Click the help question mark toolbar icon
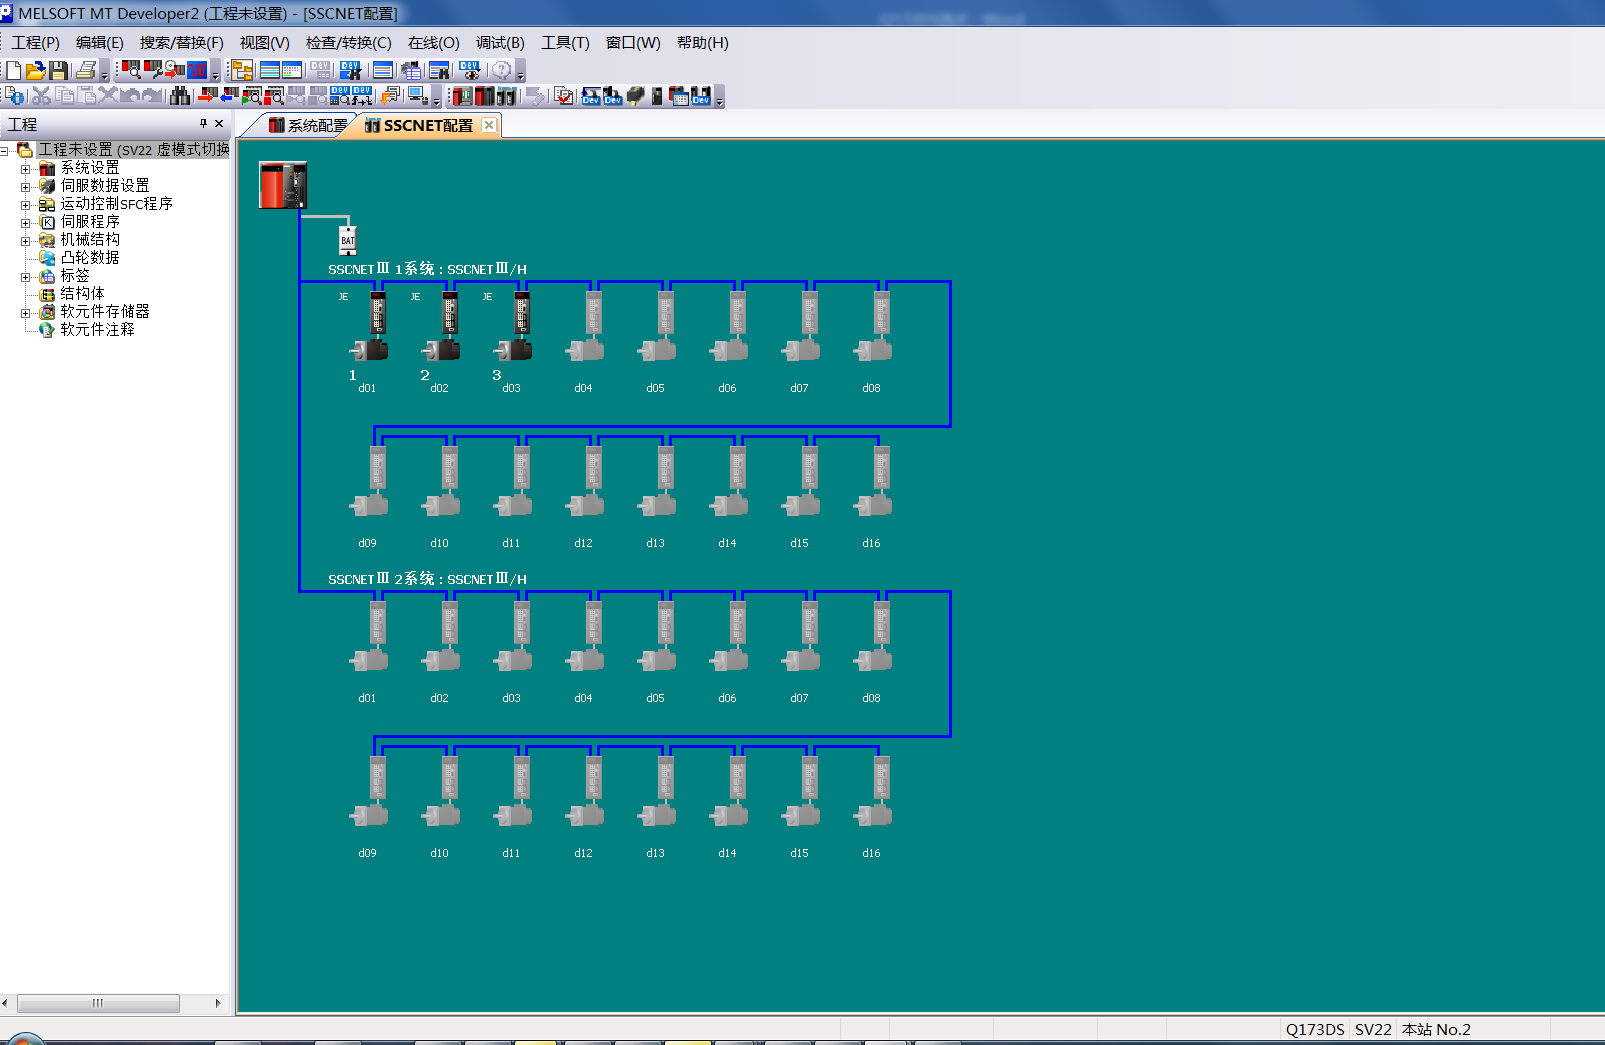 tap(501, 70)
